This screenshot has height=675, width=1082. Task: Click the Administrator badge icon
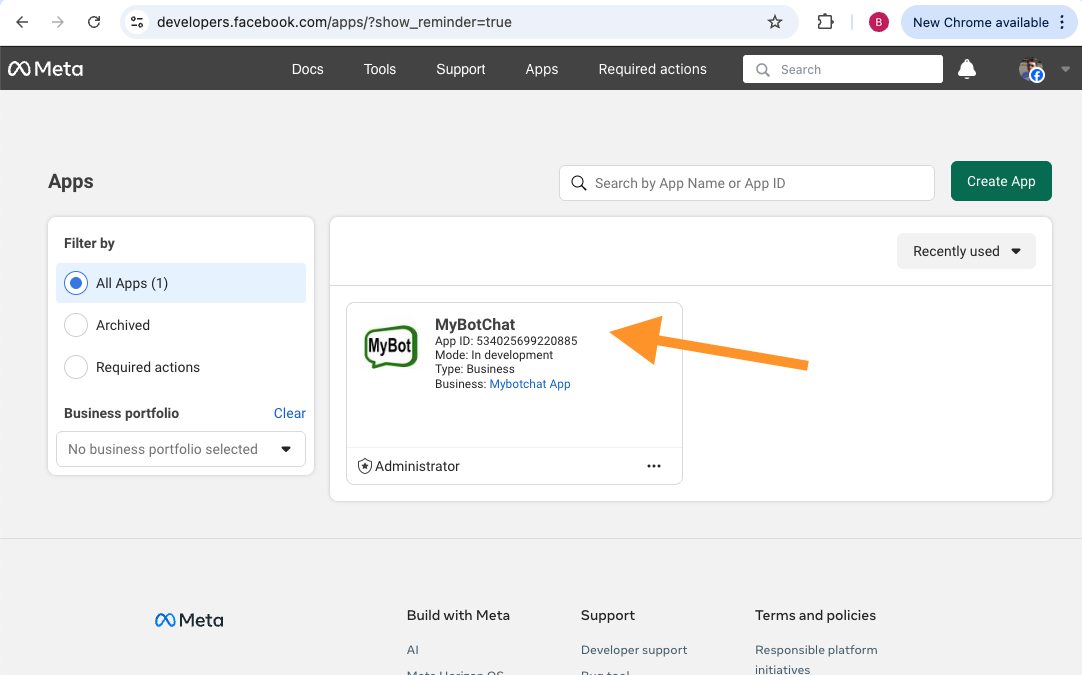click(x=365, y=466)
